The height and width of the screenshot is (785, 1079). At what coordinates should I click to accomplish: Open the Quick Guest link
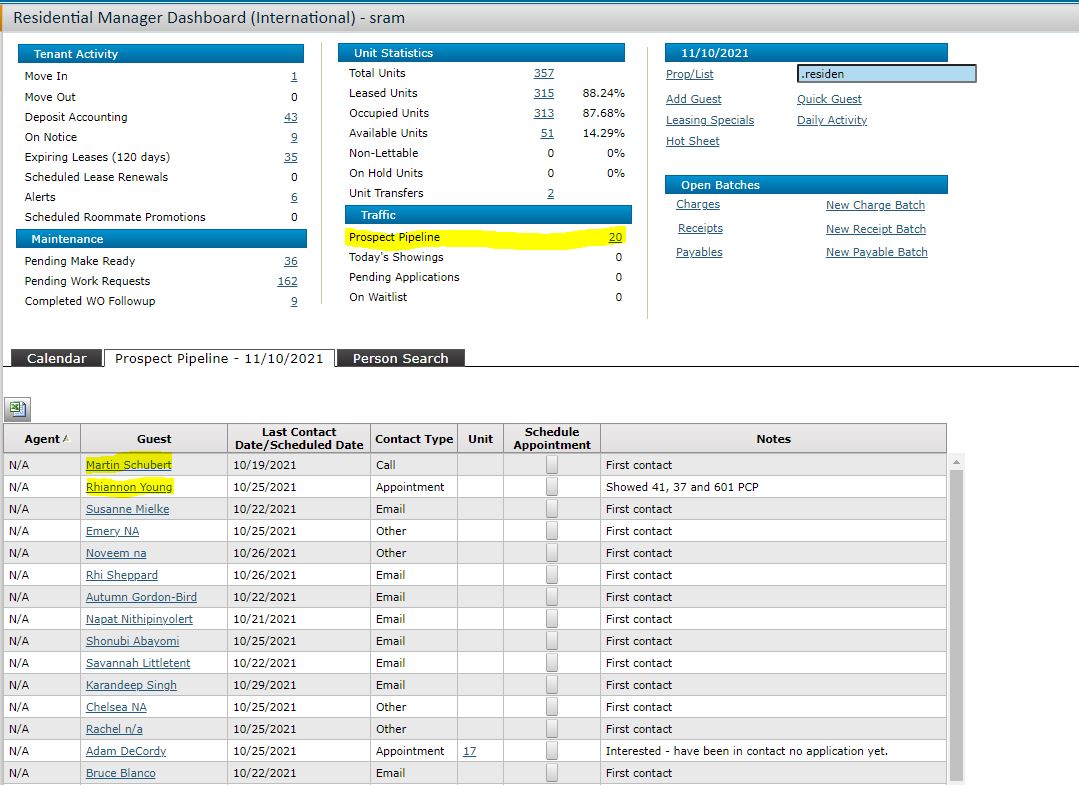829,99
